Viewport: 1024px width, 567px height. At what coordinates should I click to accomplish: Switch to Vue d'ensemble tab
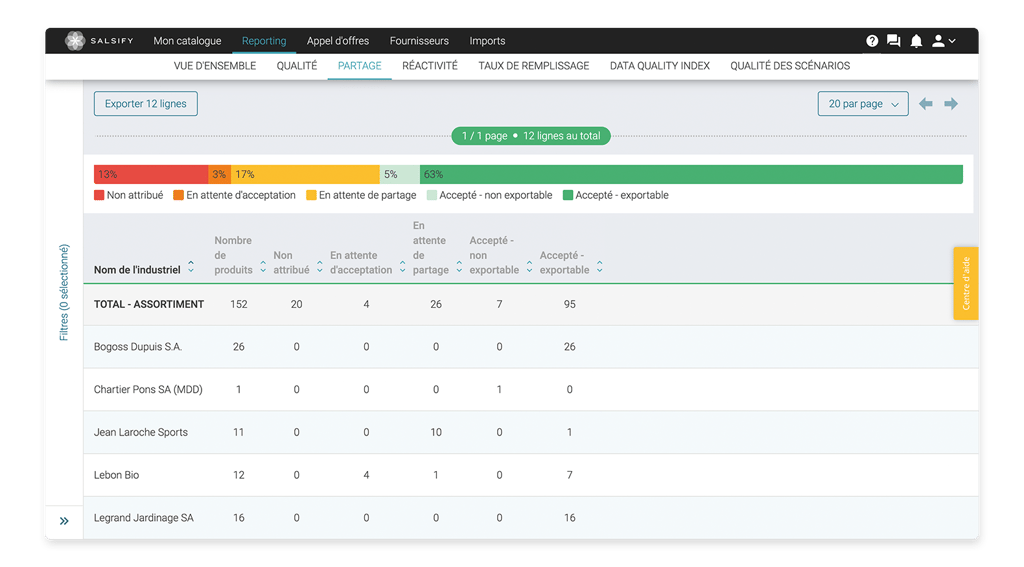[215, 66]
